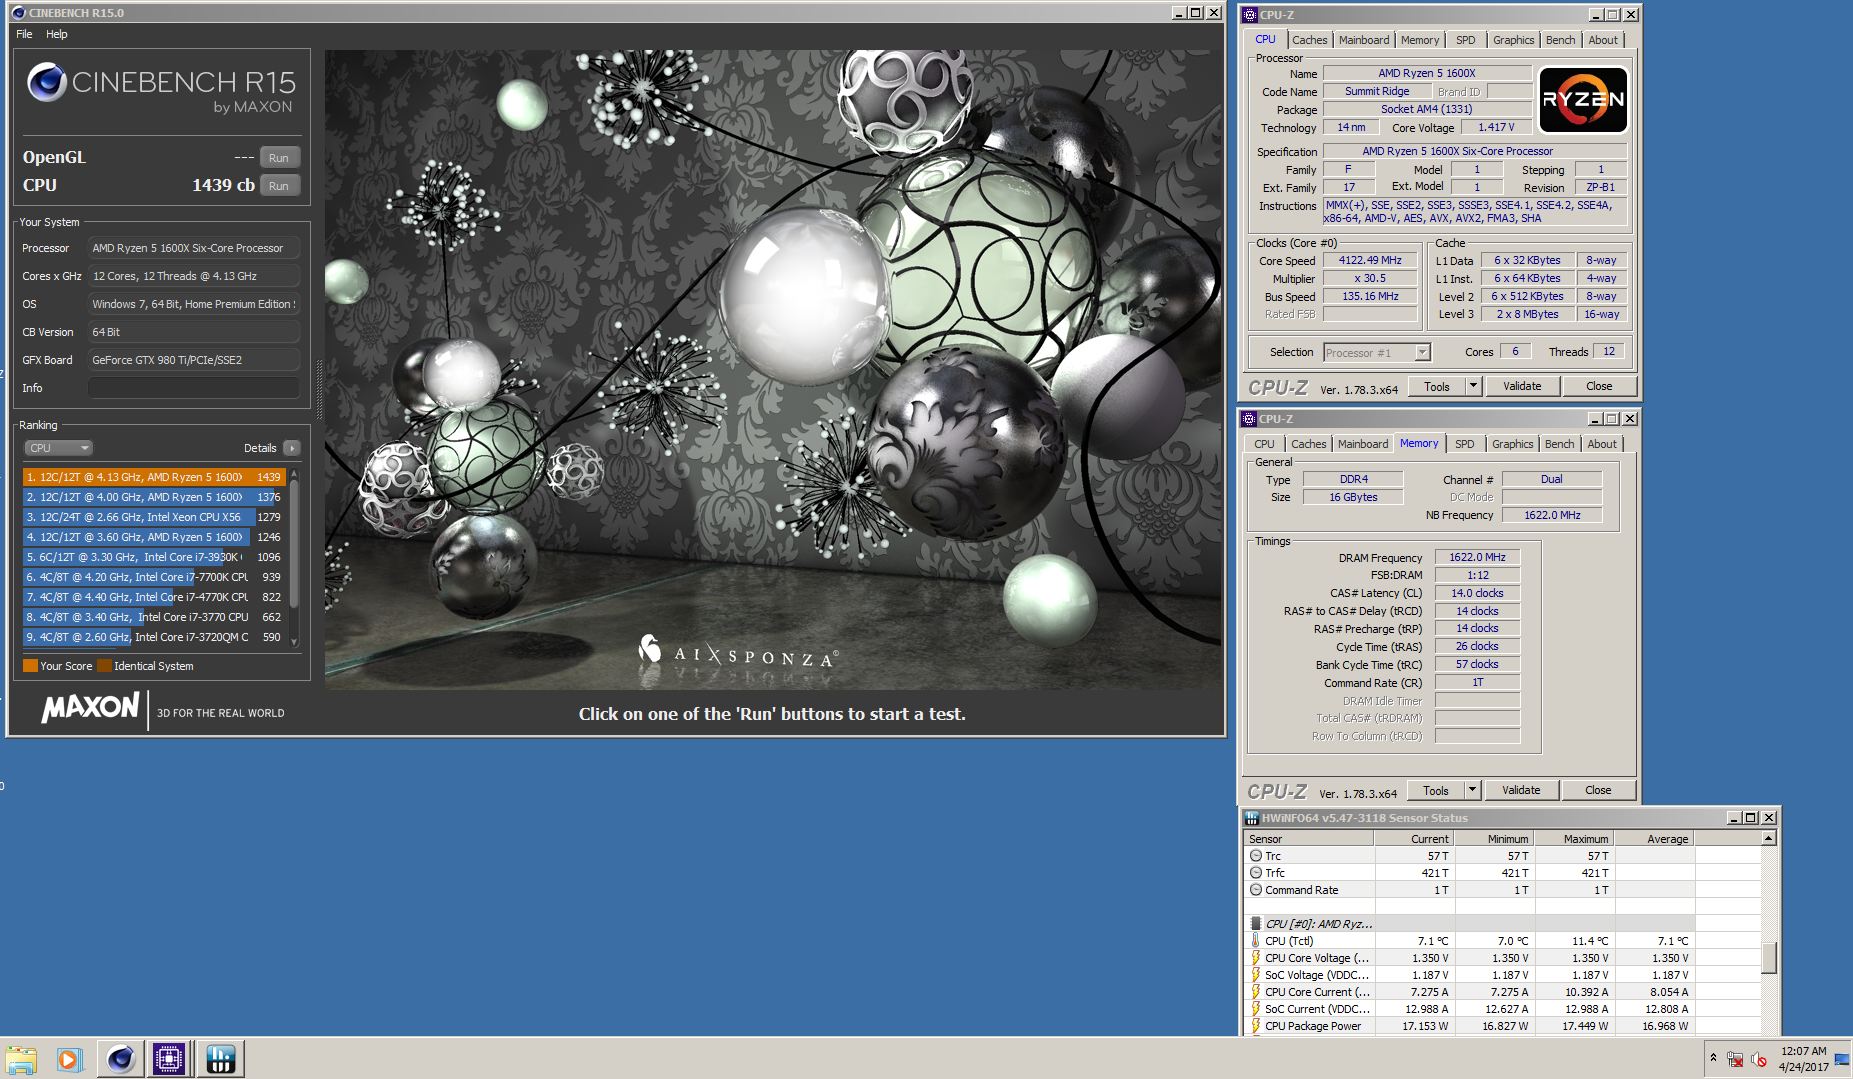
Task: Open the media player taskbar icon
Action: (68, 1059)
